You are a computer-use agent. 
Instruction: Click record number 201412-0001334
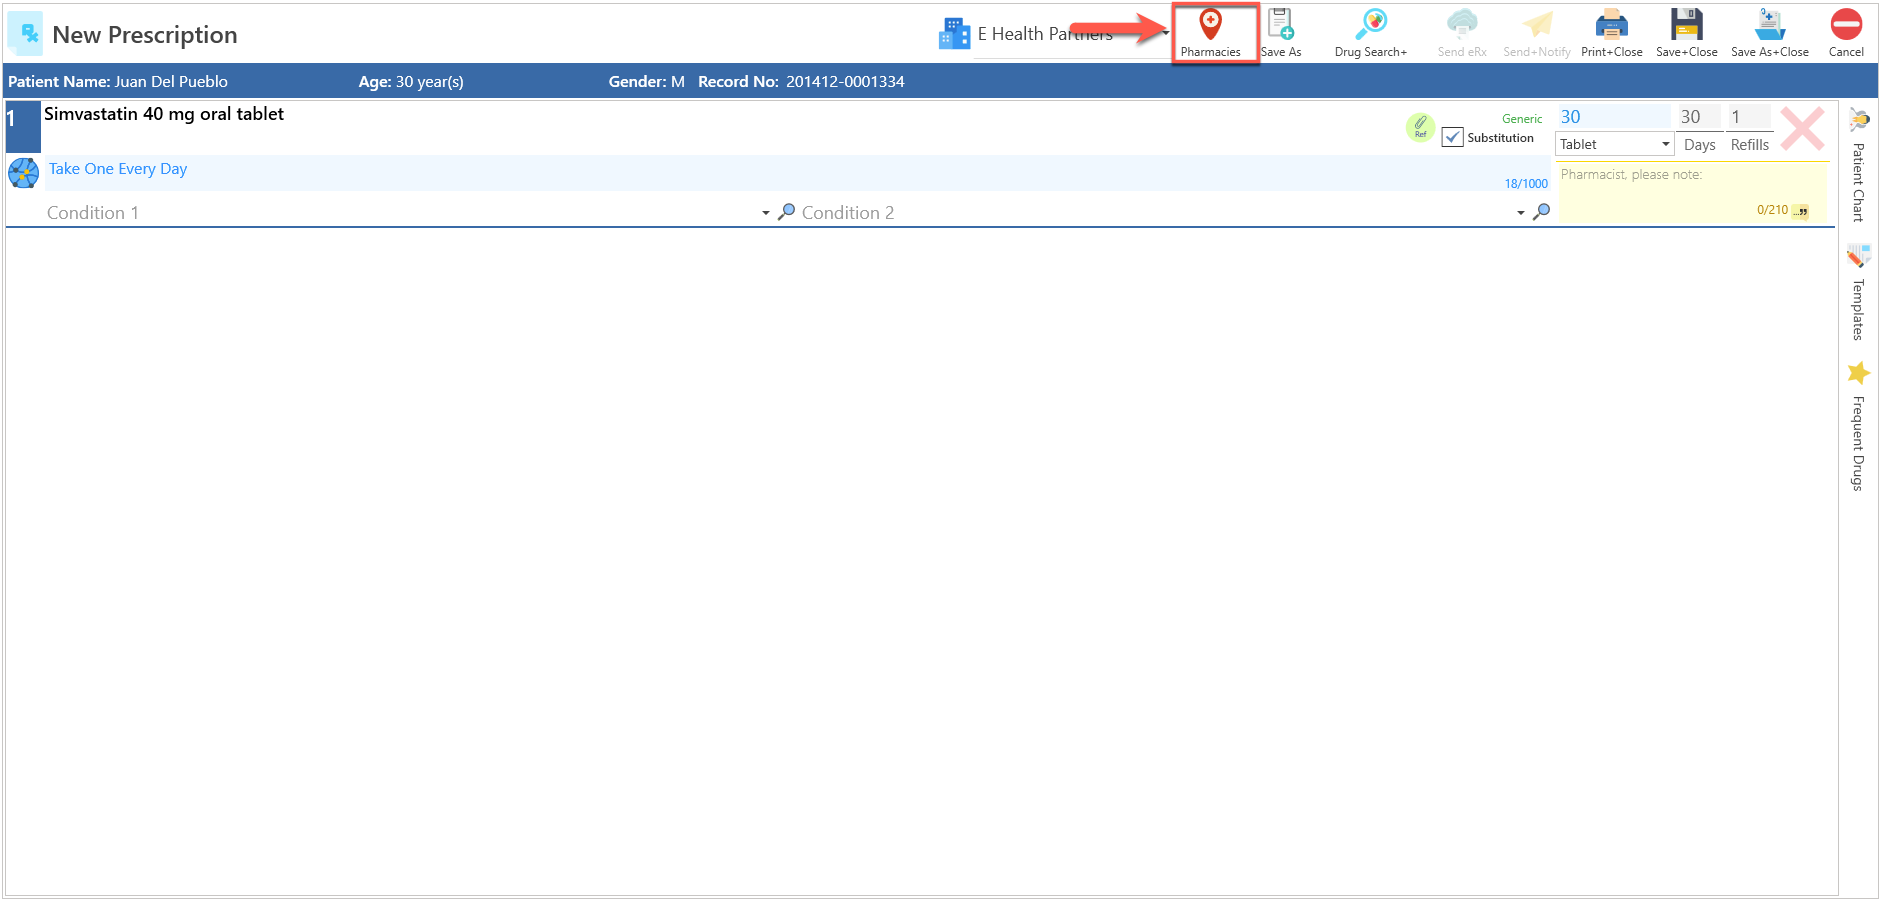pyautogui.click(x=845, y=82)
